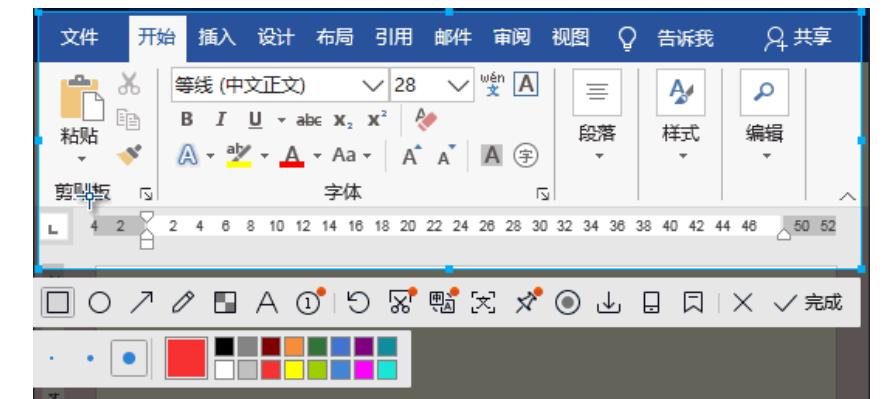The image size is (895, 399).
Task: Open the 布局 ribbon tab
Action: pyautogui.click(x=334, y=38)
